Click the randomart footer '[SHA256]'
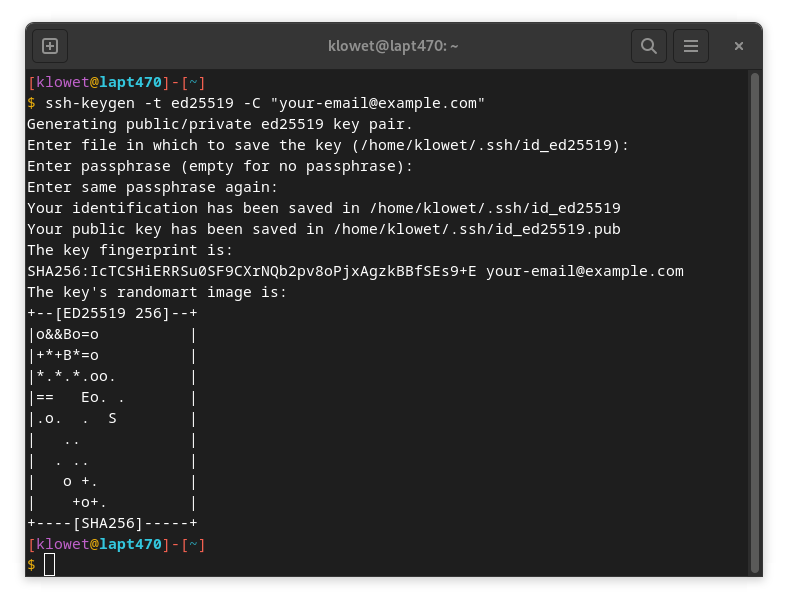Screen dimensions: 788x605 click(x=112, y=523)
